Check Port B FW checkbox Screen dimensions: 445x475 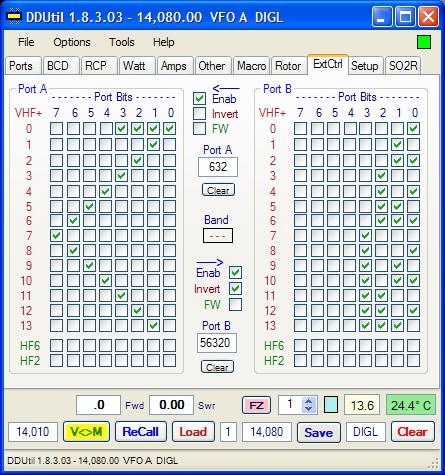(x=235, y=304)
